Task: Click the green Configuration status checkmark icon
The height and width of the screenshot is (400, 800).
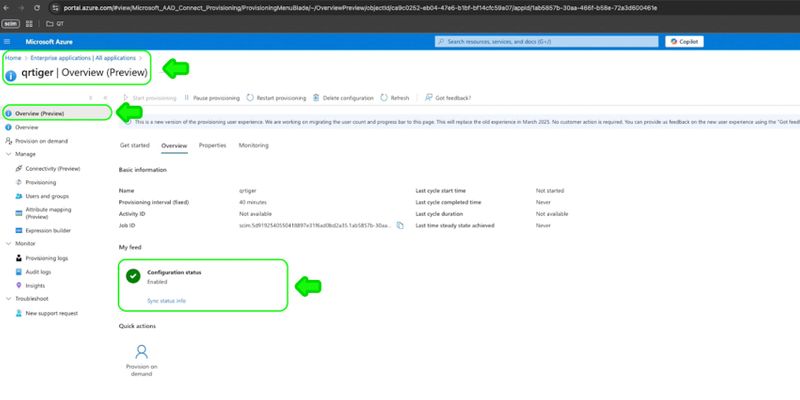Action: click(133, 276)
